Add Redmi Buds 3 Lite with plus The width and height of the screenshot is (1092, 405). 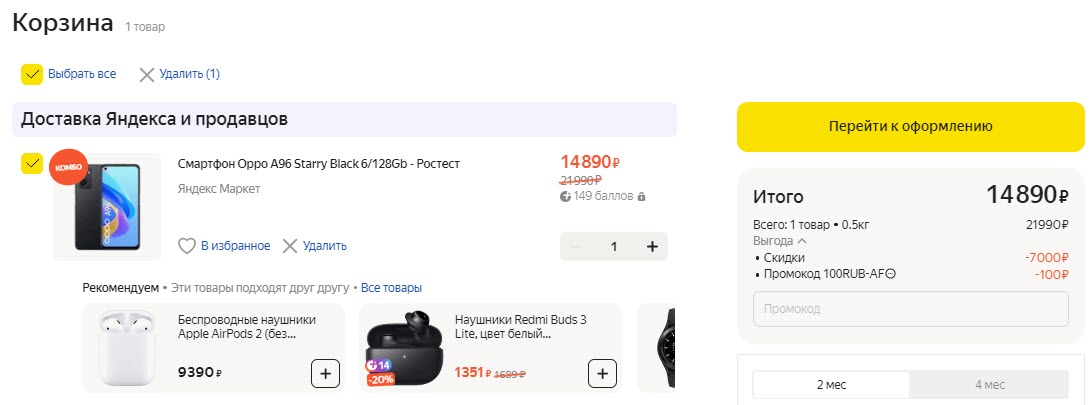coord(602,375)
